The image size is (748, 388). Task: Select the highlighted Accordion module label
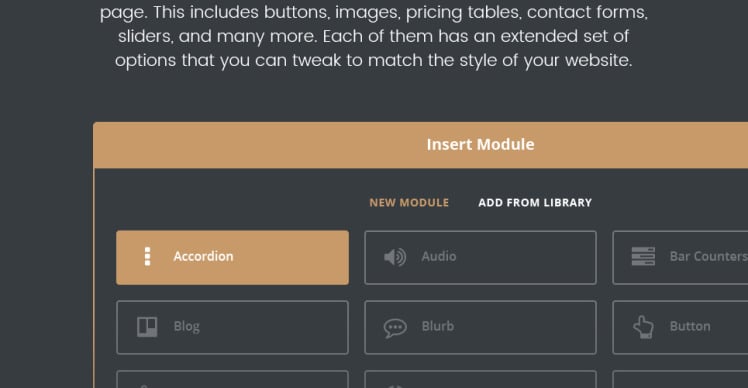click(203, 256)
